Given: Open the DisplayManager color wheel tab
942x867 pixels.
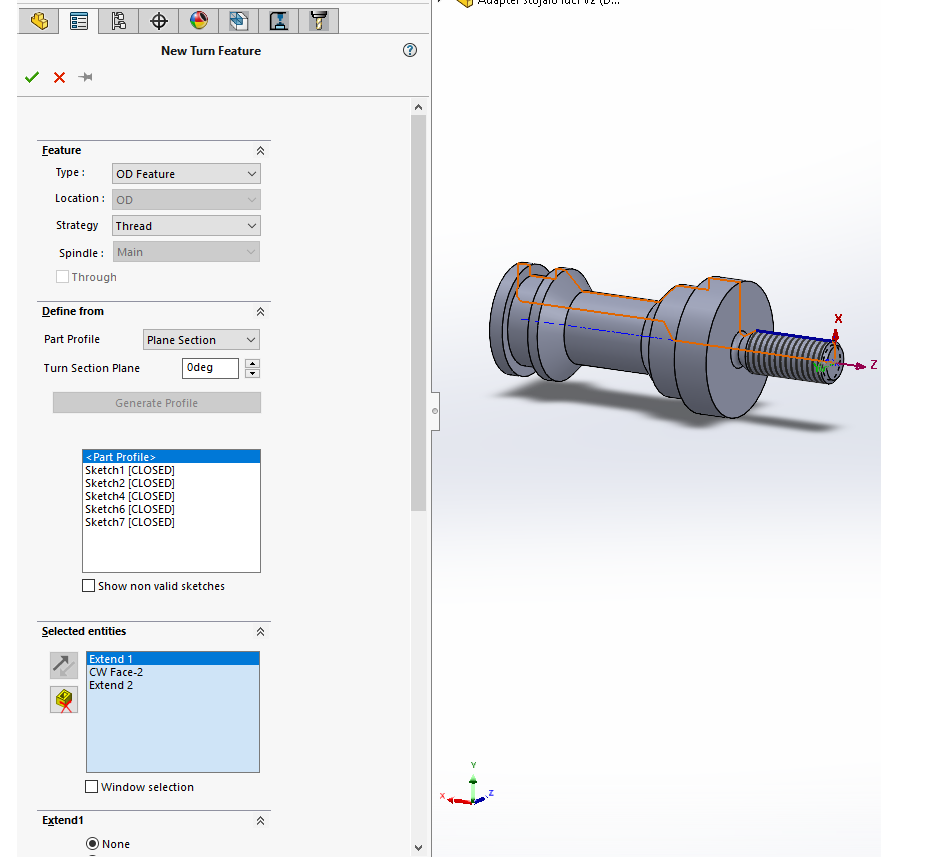Looking at the screenshot, I should tap(199, 20).
